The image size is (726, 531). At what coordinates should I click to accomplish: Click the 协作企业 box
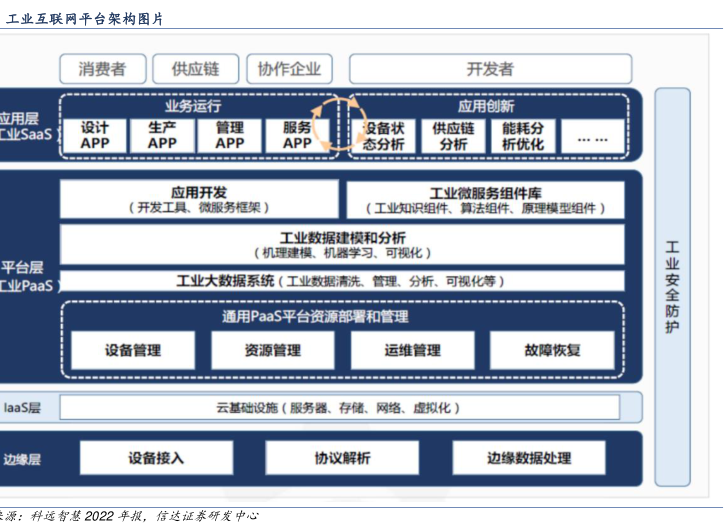point(289,69)
